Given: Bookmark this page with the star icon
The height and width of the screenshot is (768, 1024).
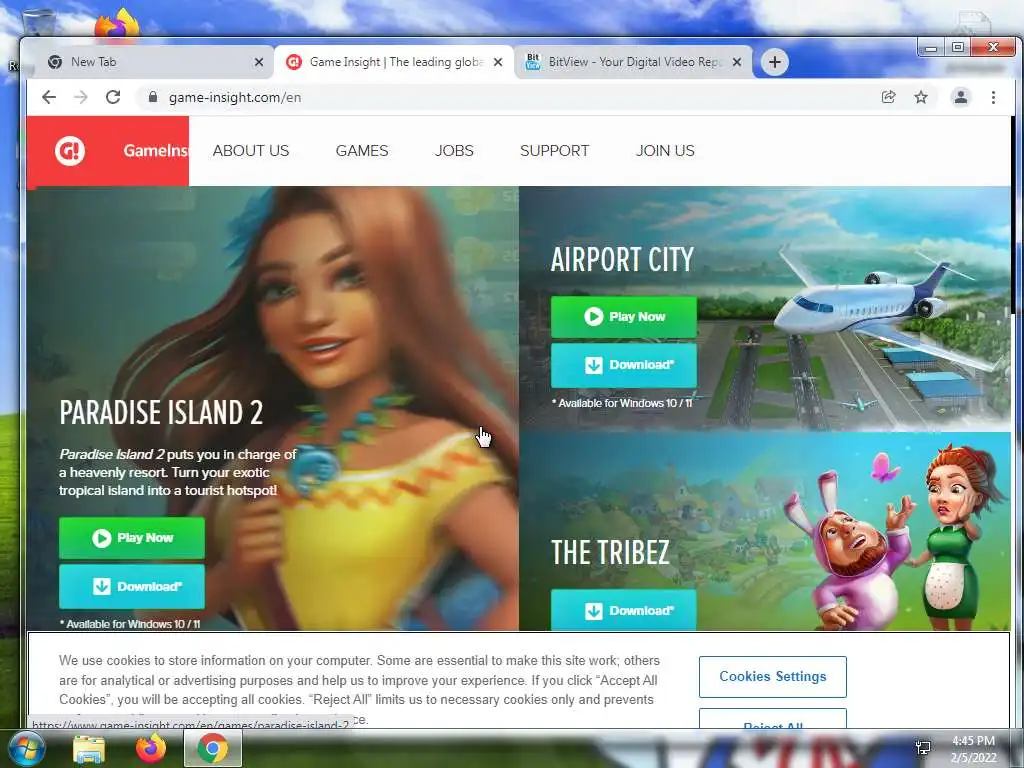Looking at the screenshot, I should 921,97.
